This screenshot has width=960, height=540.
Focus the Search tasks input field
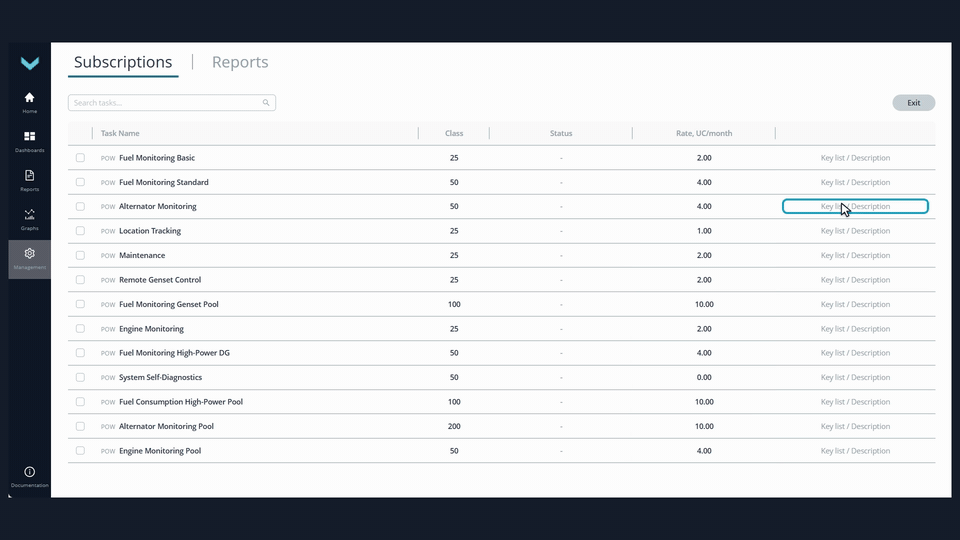[x=171, y=103]
